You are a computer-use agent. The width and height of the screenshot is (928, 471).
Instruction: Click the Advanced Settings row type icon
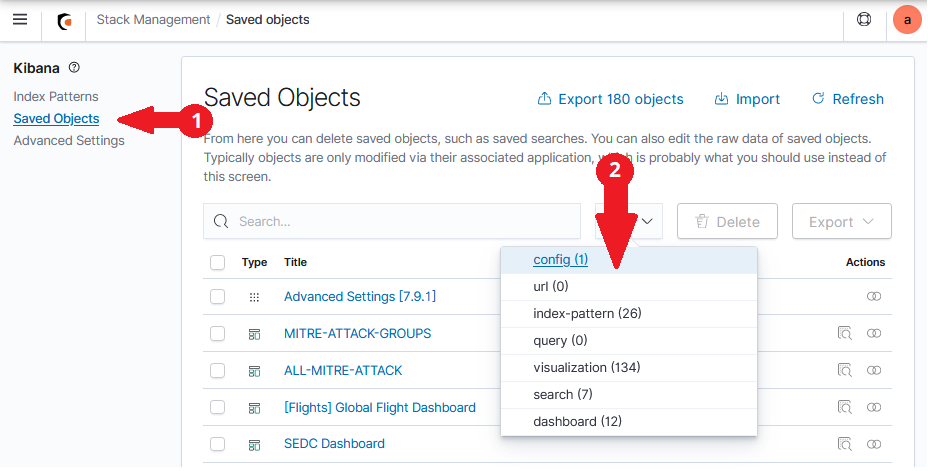(x=254, y=297)
